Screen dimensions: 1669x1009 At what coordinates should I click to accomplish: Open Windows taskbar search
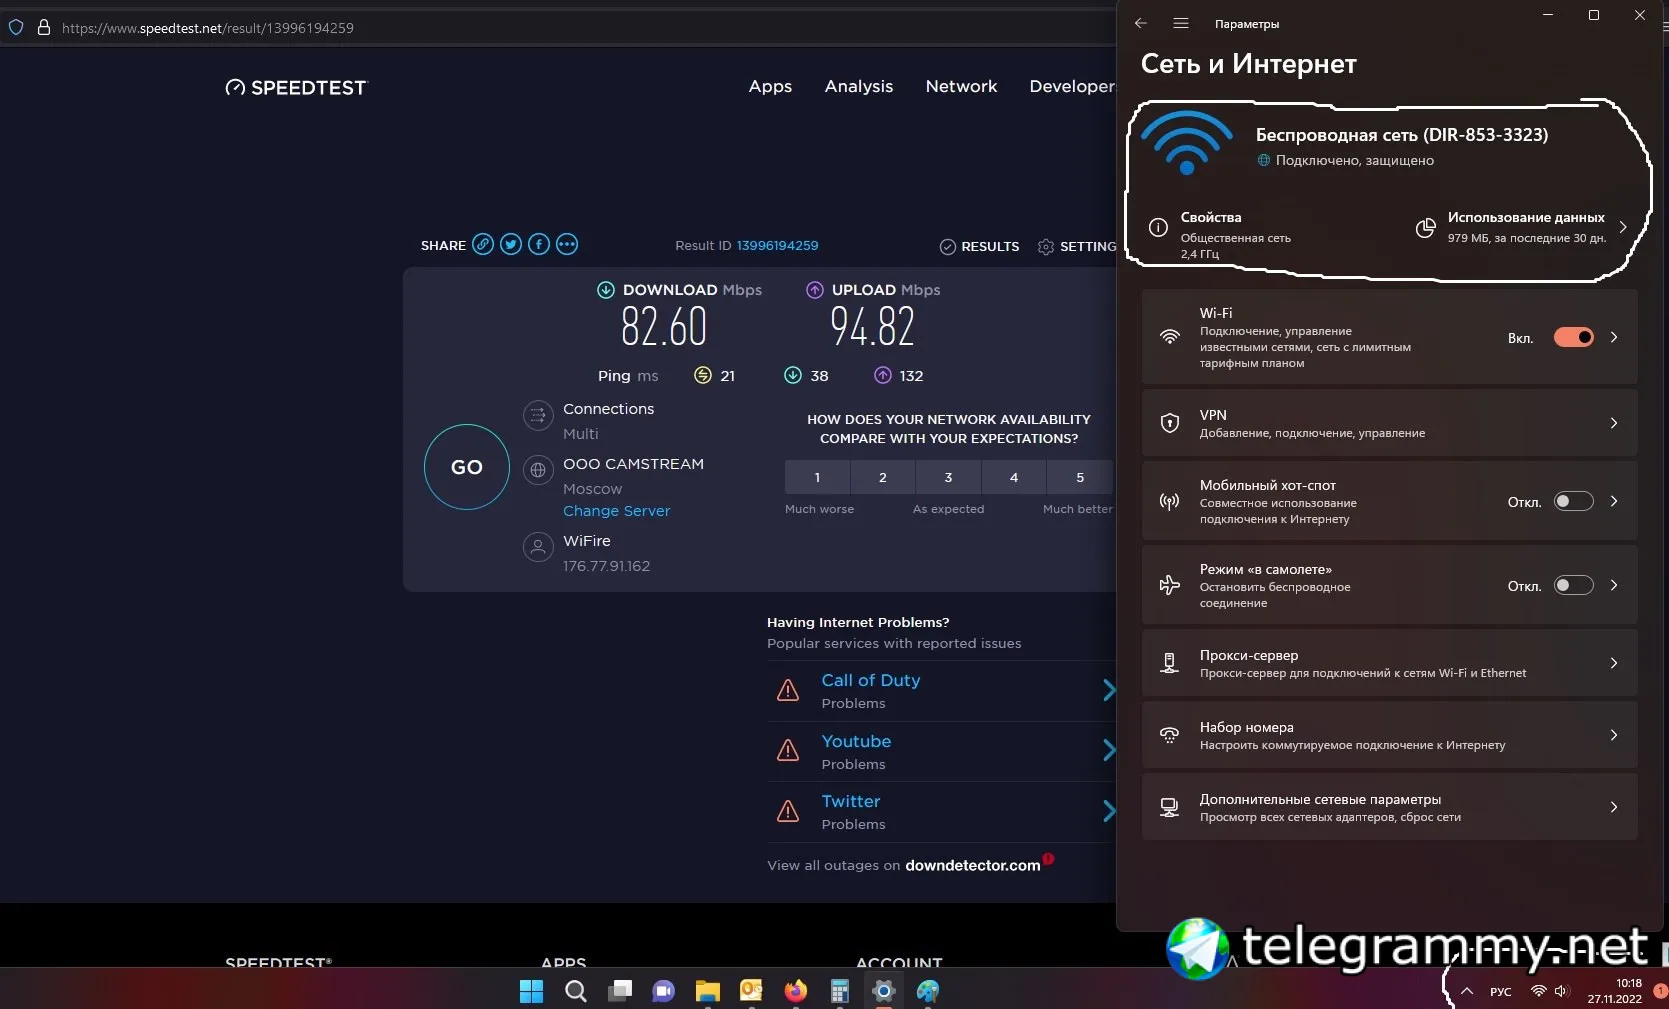[x=576, y=991]
